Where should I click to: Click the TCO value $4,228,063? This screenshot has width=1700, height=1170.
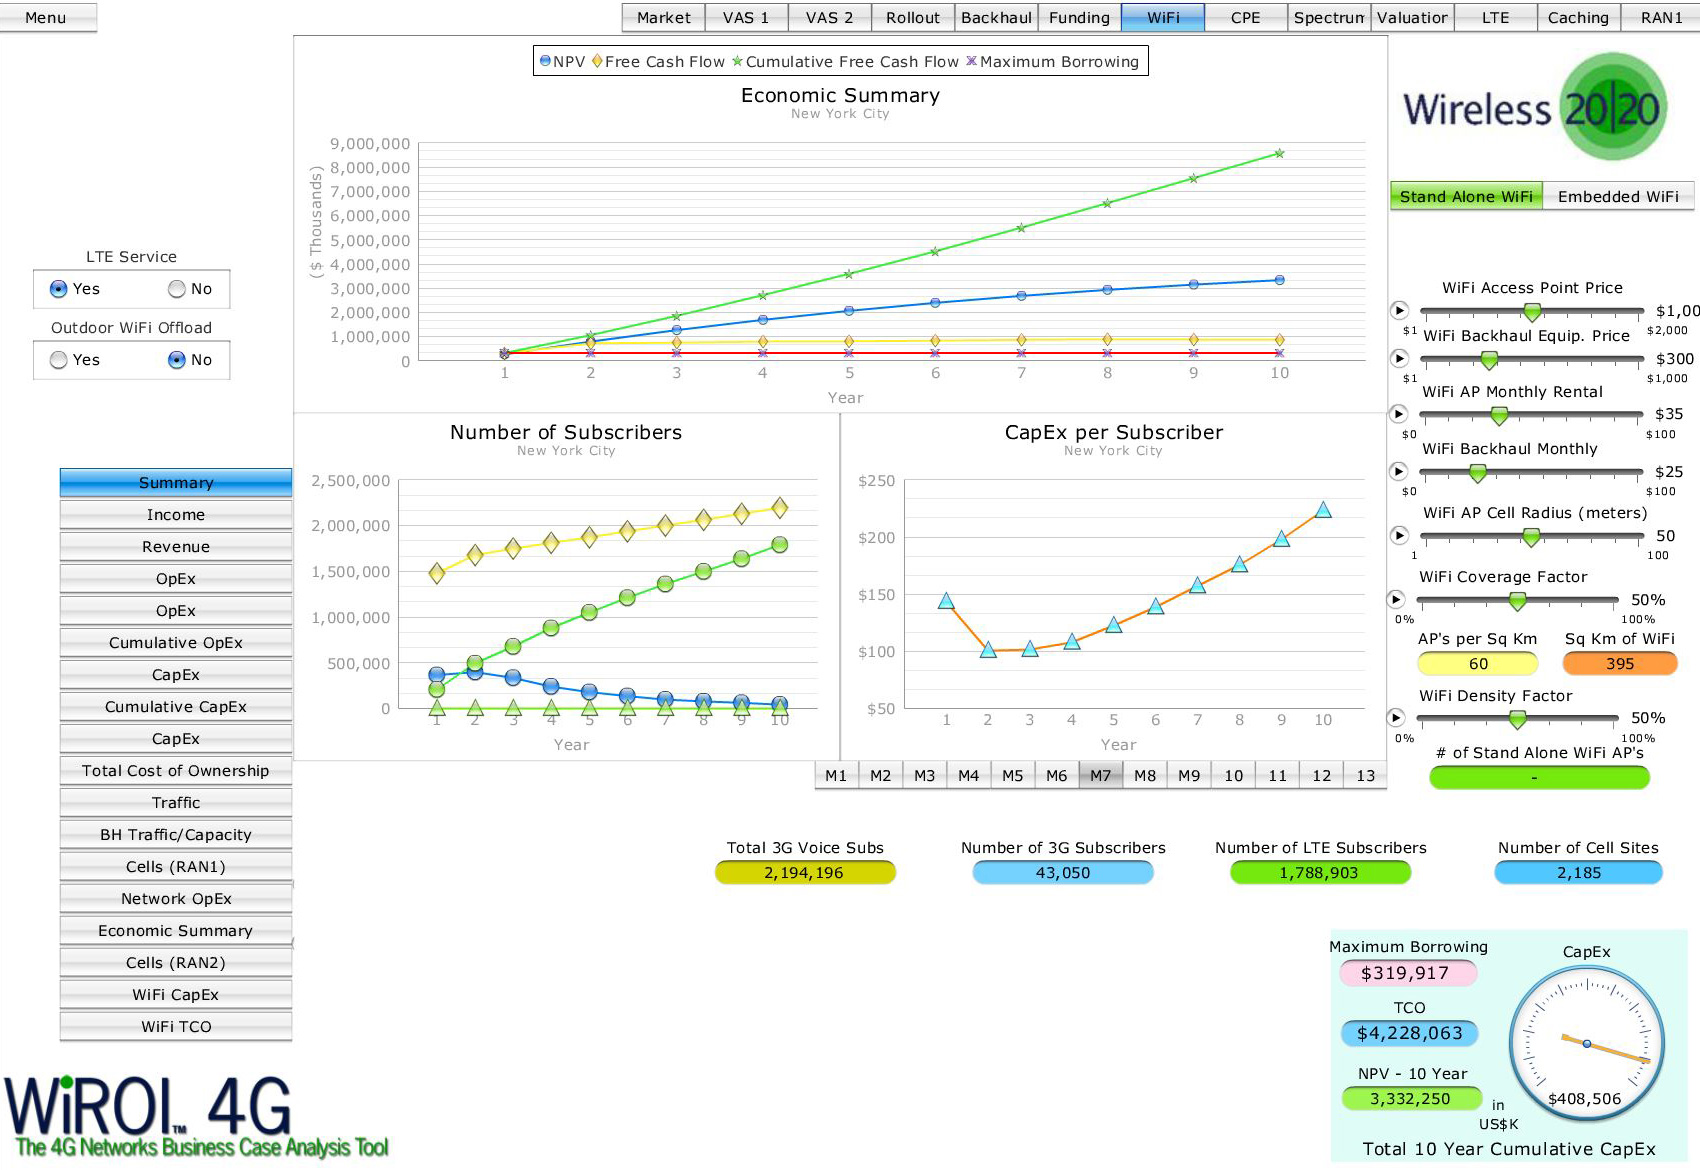(x=1409, y=1033)
